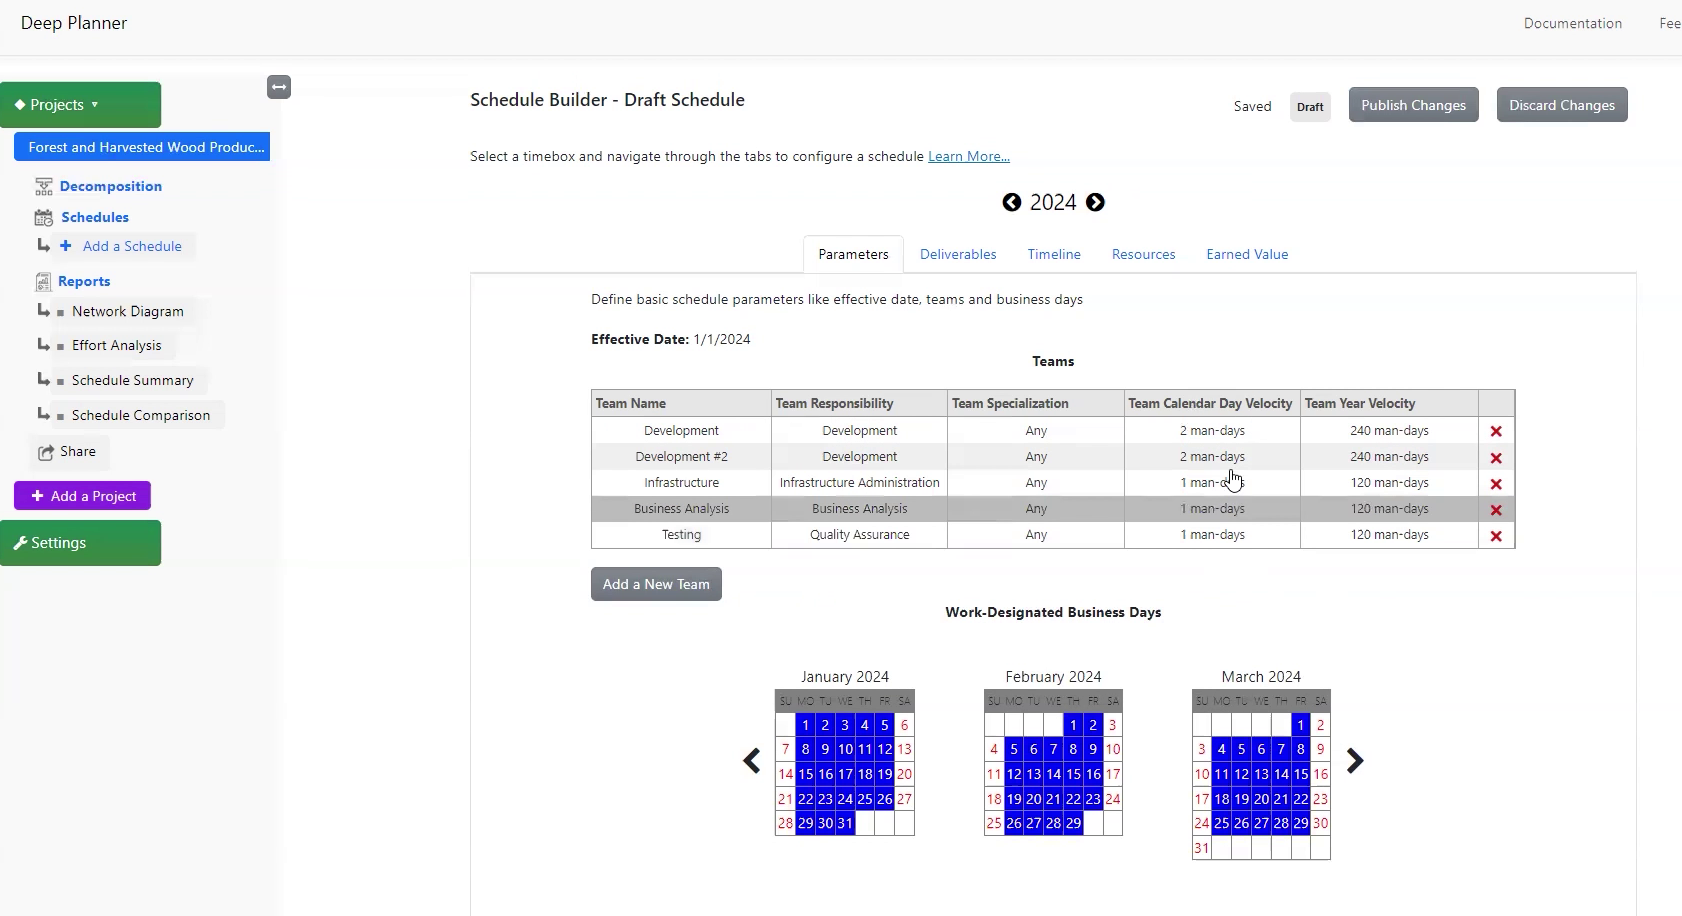The height and width of the screenshot is (916, 1682).
Task: Show previous months in calendar
Action: pyautogui.click(x=752, y=761)
